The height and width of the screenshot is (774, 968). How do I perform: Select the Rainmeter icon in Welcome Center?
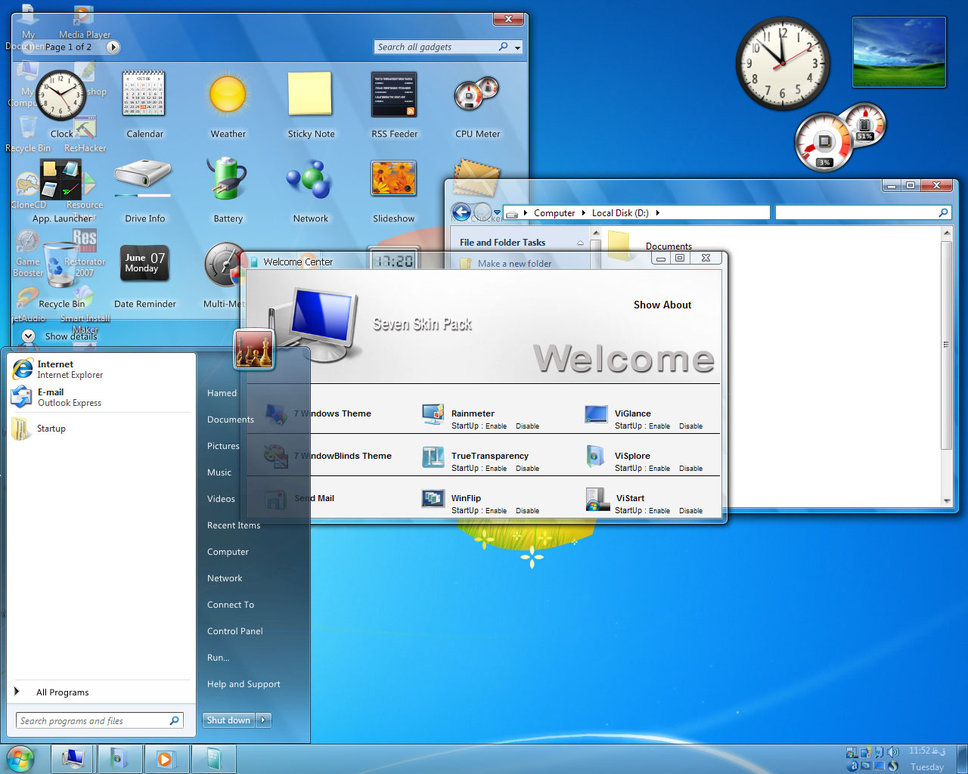click(x=434, y=413)
